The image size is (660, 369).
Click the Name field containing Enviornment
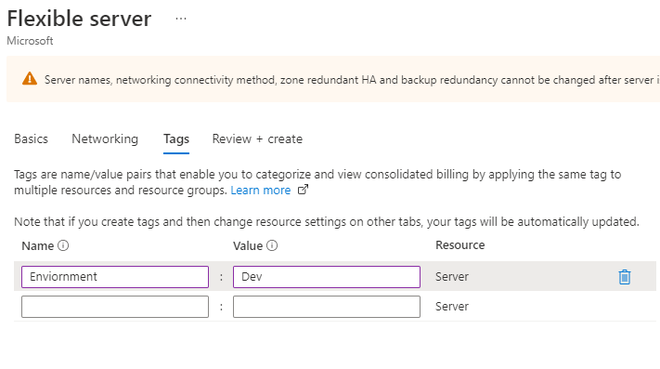click(115, 277)
